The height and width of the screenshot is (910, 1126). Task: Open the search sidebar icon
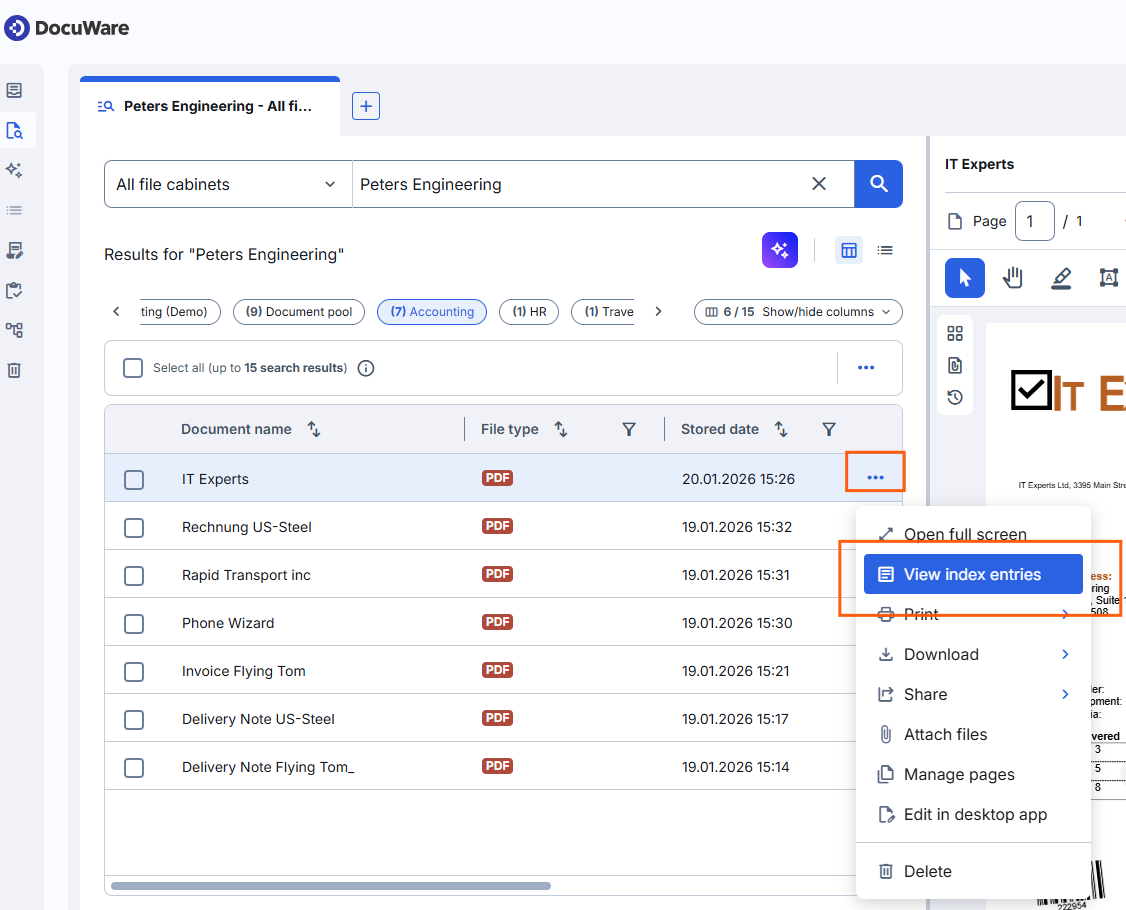14,131
